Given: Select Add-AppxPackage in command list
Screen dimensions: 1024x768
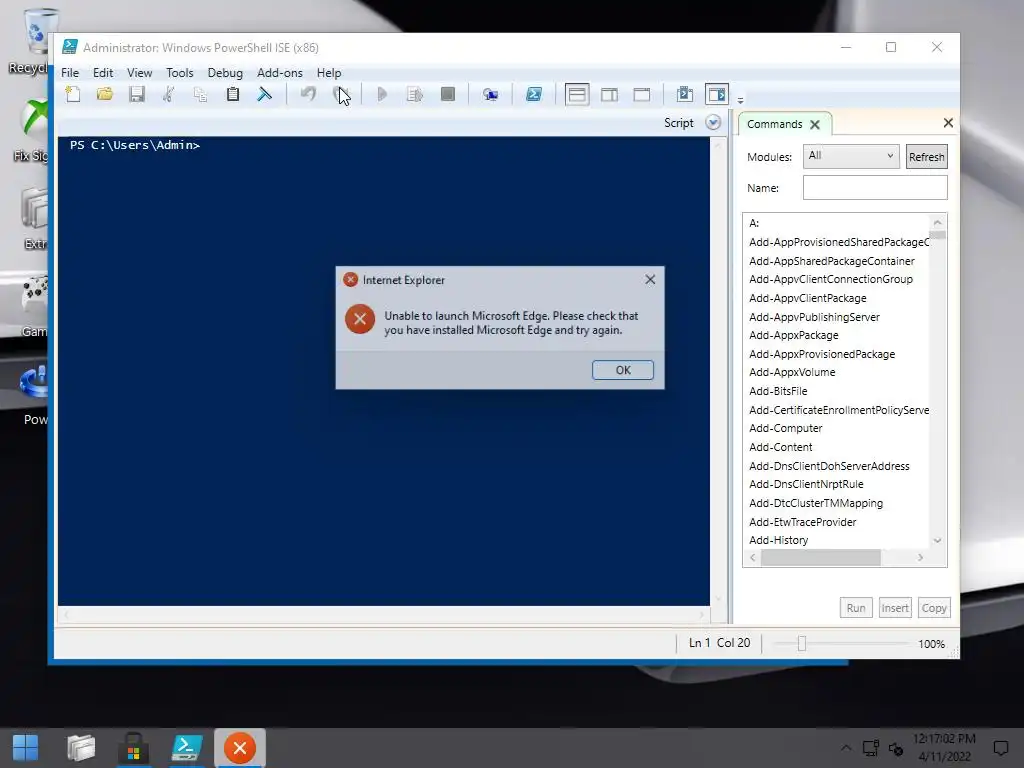Looking at the screenshot, I should point(793,335).
